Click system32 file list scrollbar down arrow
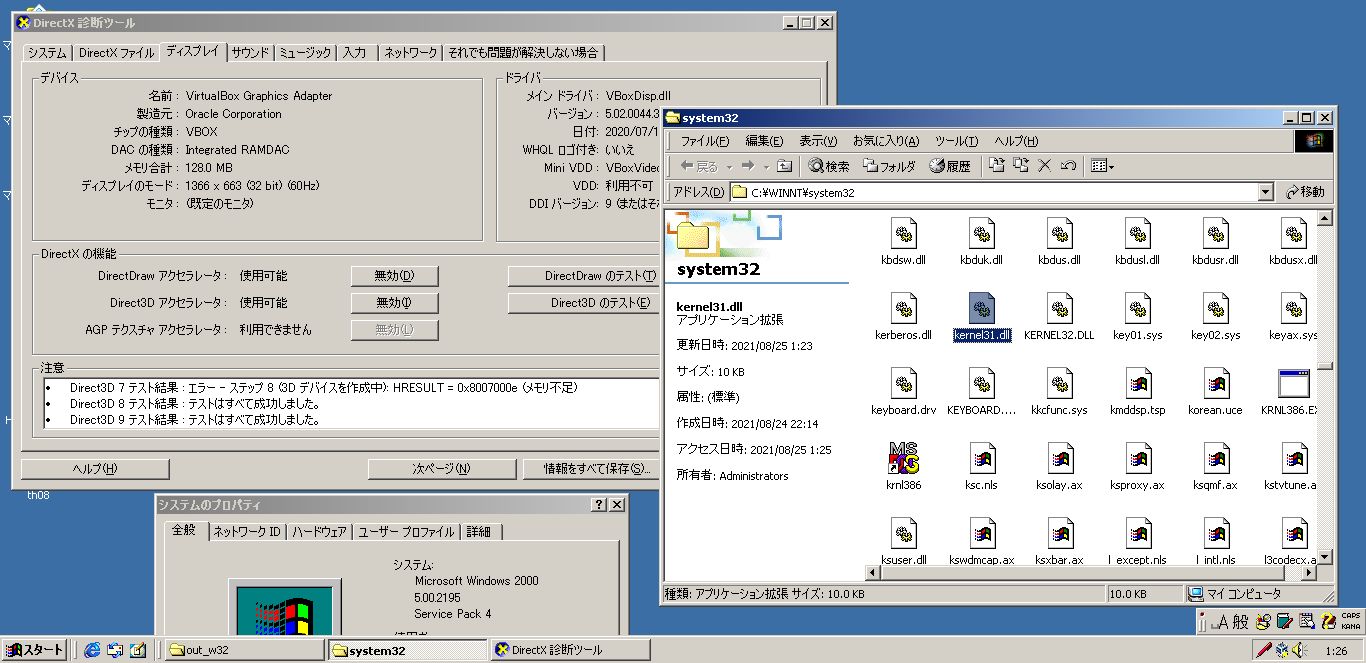 (x=1325, y=557)
